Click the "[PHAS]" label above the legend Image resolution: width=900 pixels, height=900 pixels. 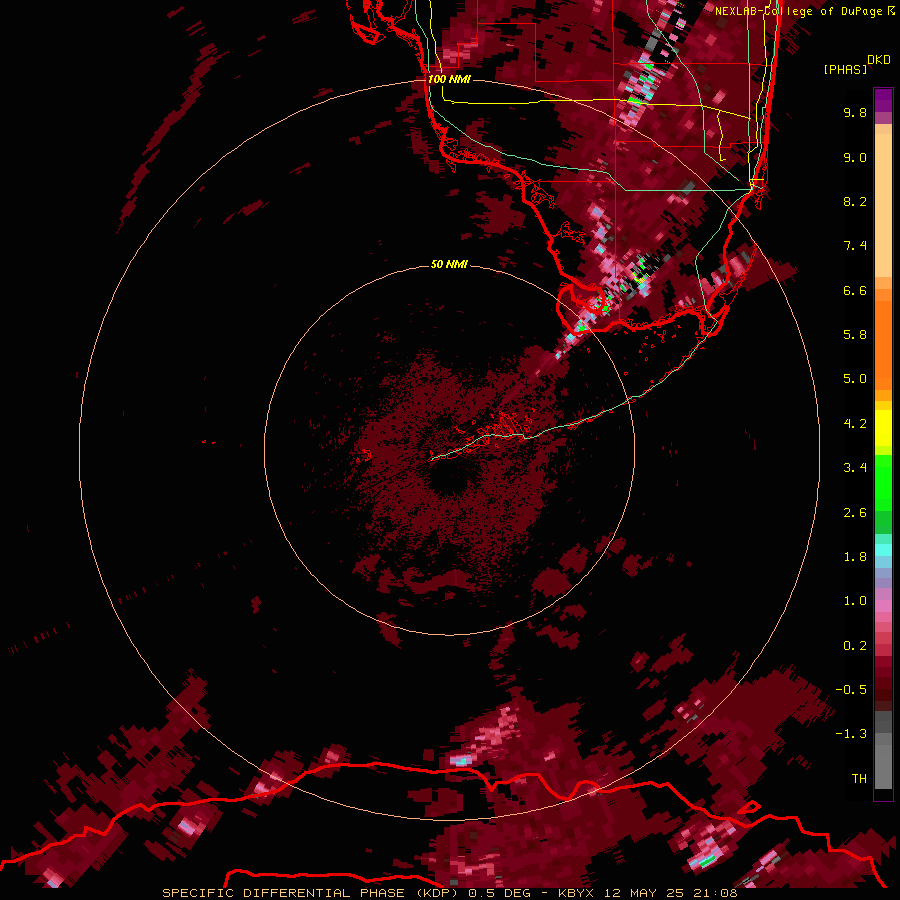tap(845, 70)
